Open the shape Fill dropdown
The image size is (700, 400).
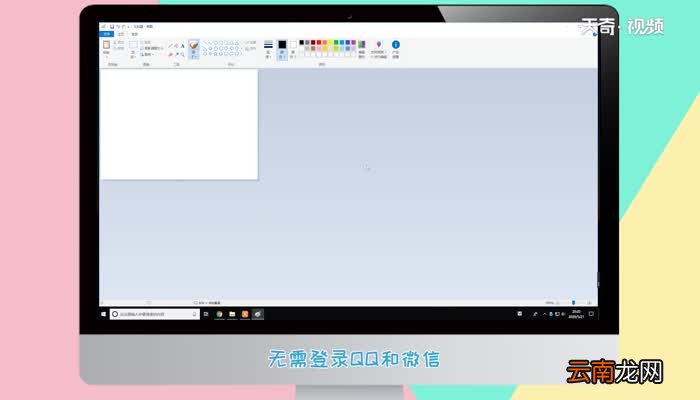click(251, 49)
